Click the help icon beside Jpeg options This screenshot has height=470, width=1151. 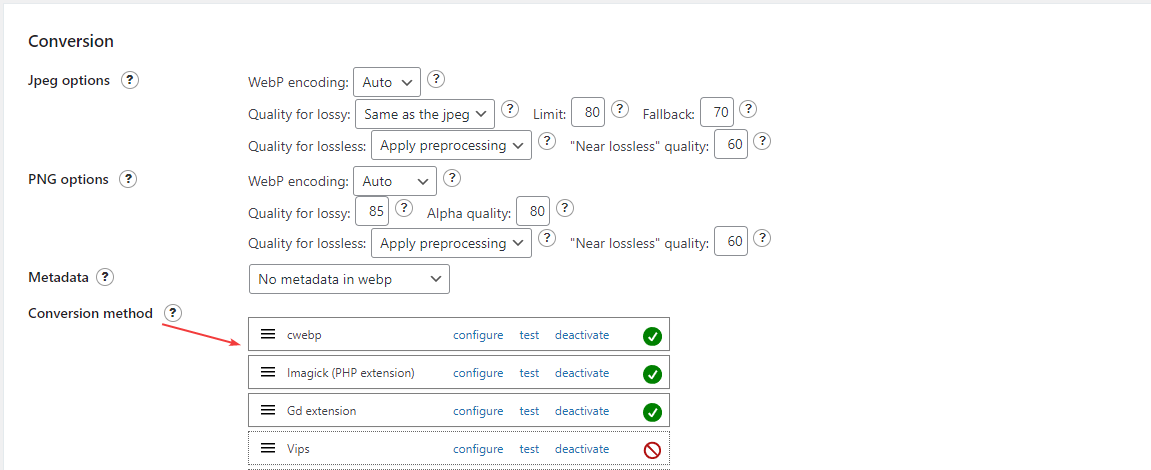click(129, 81)
